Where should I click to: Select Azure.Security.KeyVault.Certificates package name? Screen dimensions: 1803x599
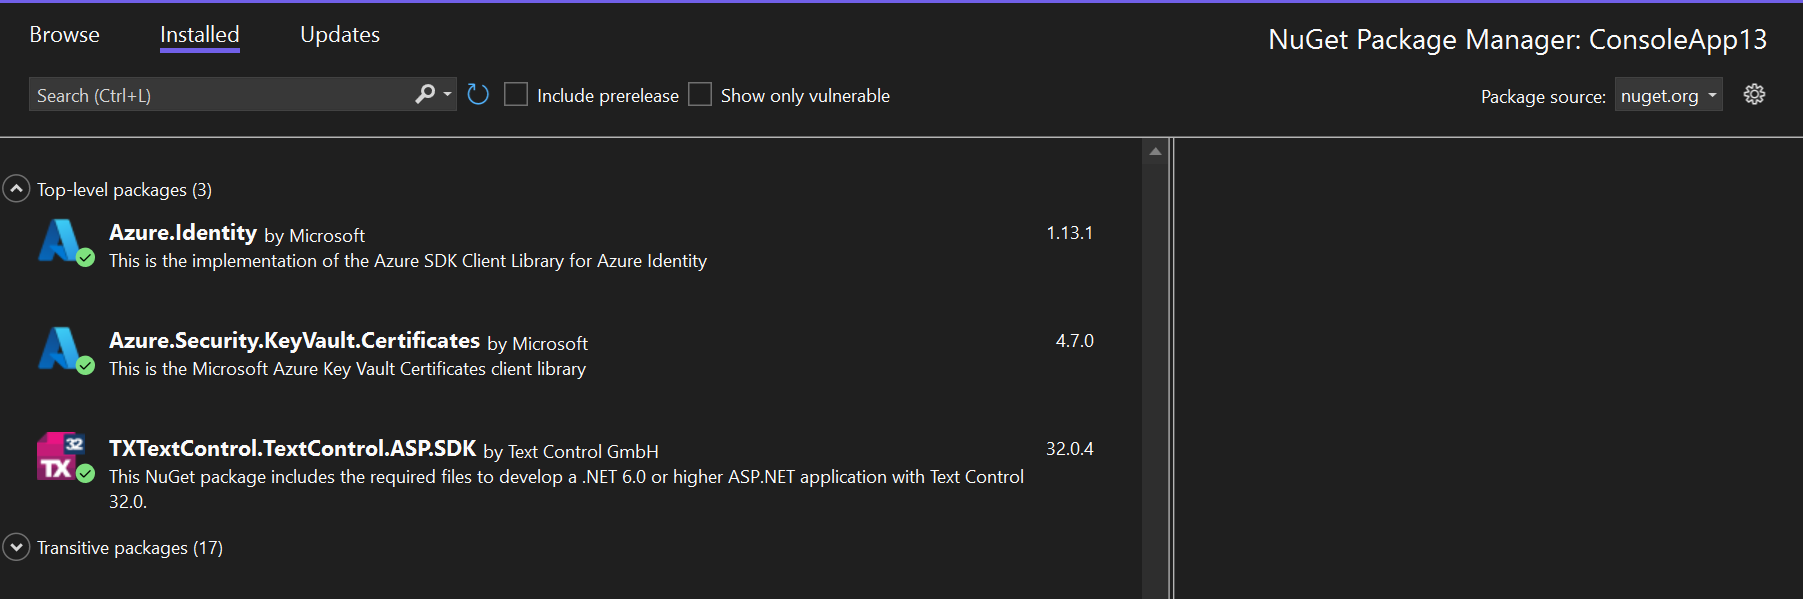point(294,341)
